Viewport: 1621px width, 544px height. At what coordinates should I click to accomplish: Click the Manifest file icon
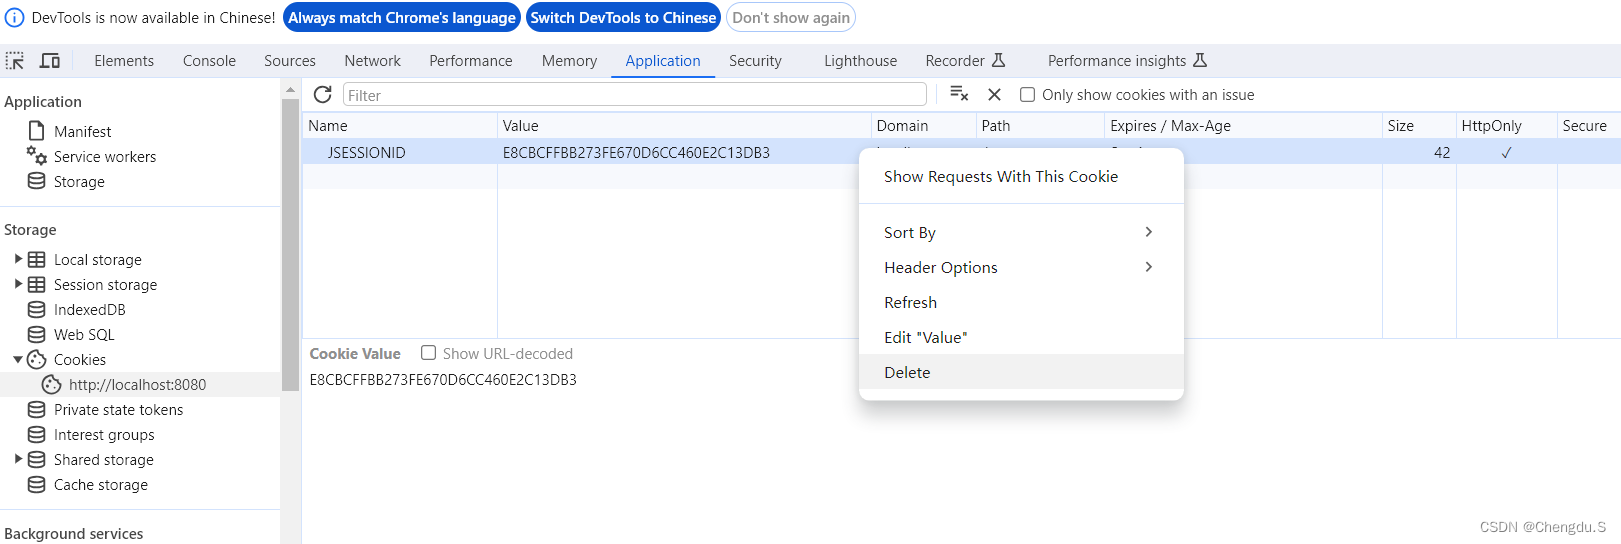click(37, 131)
